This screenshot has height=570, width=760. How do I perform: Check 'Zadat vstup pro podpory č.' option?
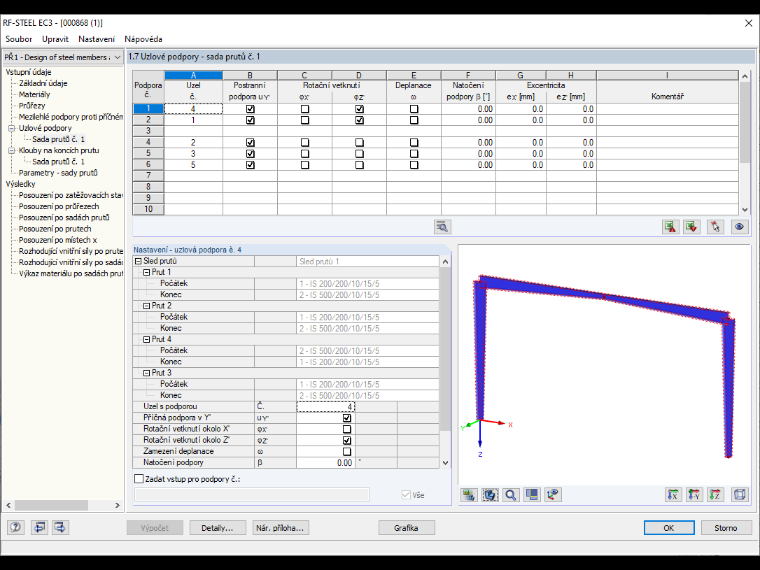pos(139,479)
